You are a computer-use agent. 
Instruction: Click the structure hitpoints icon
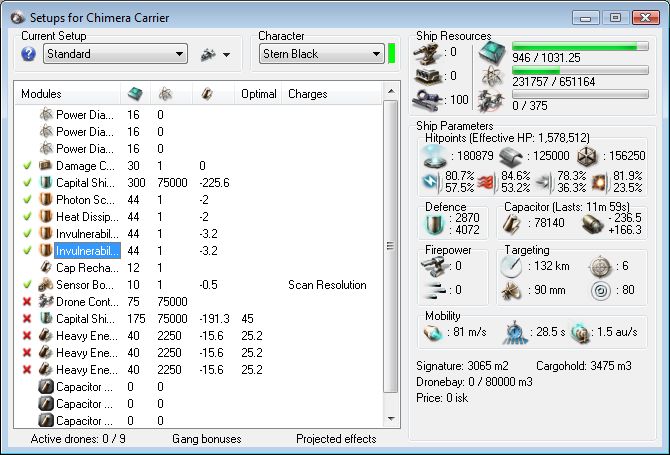587,156
